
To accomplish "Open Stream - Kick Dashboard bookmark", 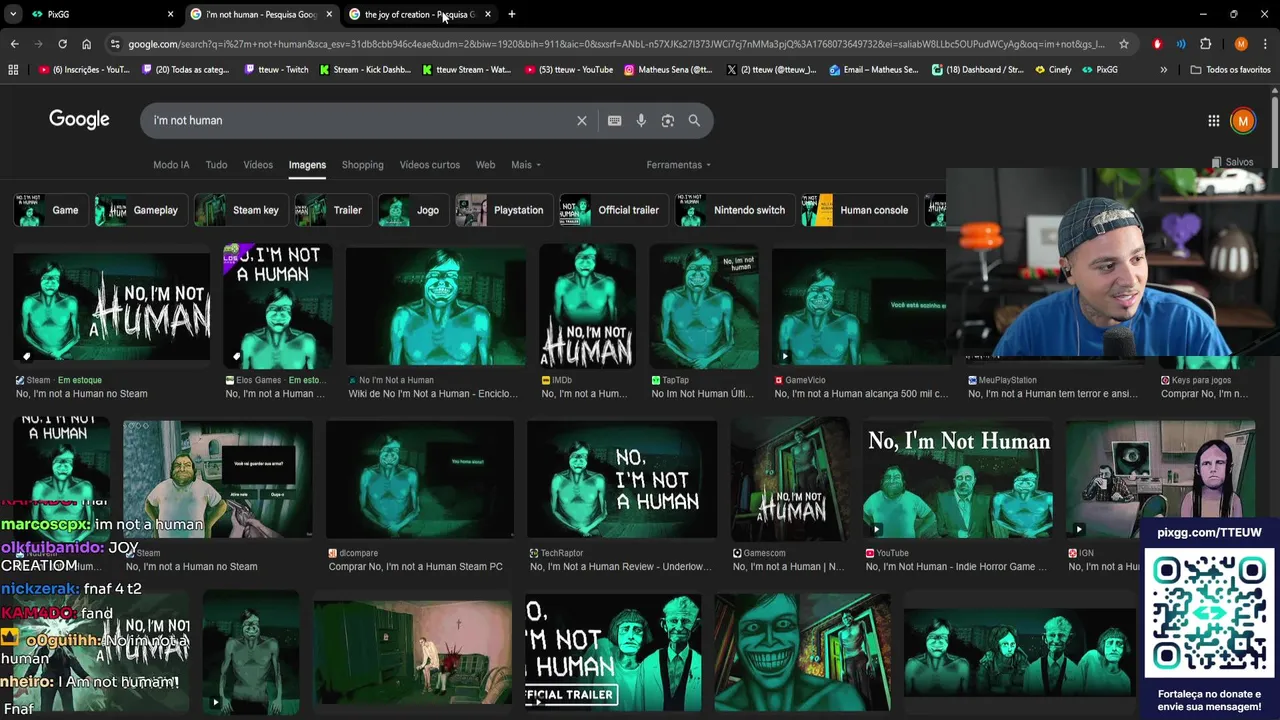I will pyautogui.click(x=365, y=70).
